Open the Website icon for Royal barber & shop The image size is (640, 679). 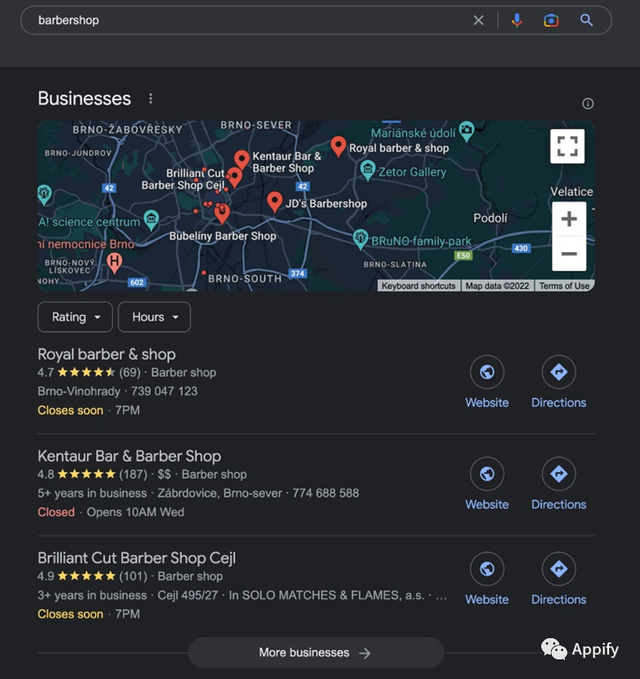pos(487,372)
